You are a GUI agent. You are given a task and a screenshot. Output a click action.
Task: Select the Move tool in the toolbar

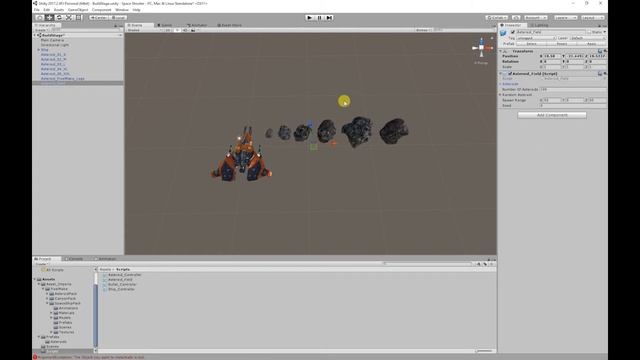coord(49,18)
